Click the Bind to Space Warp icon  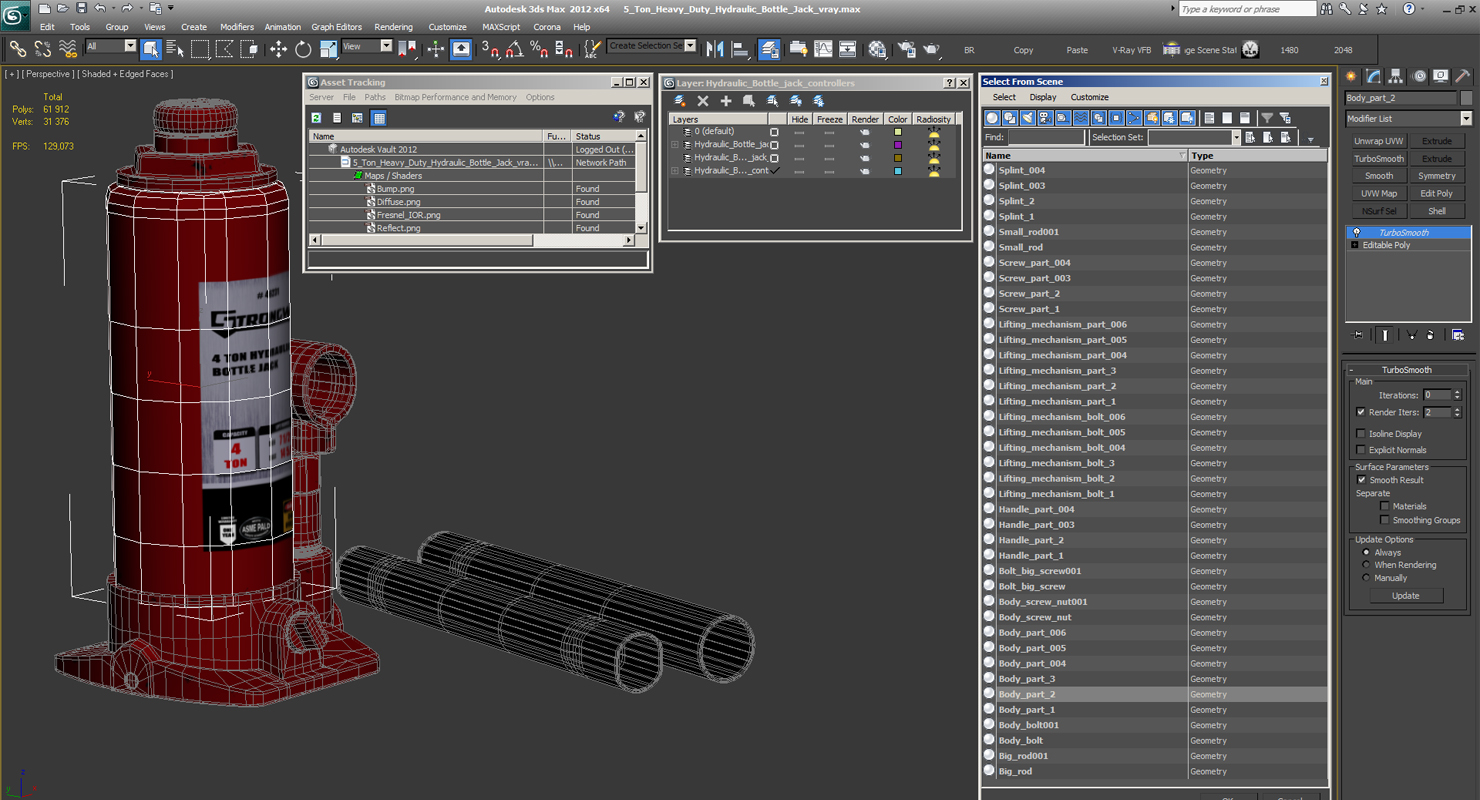click(x=67, y=48)
